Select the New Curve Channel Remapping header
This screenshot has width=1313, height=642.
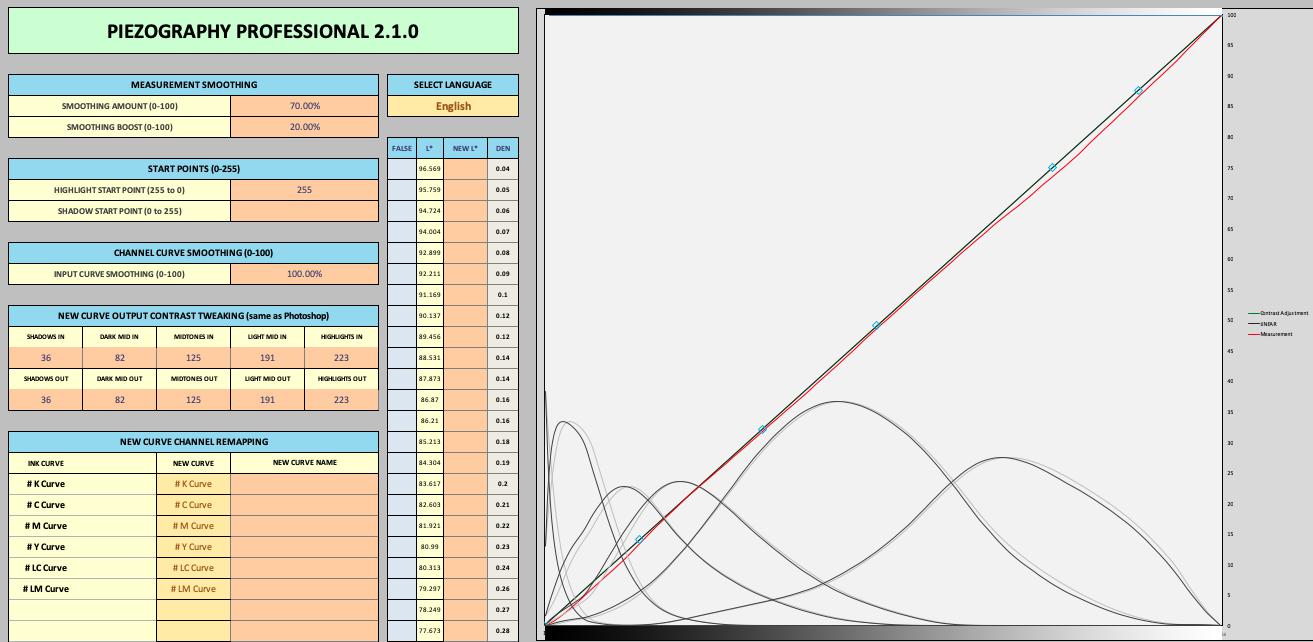pyautogui.click(x=194, y=442)
